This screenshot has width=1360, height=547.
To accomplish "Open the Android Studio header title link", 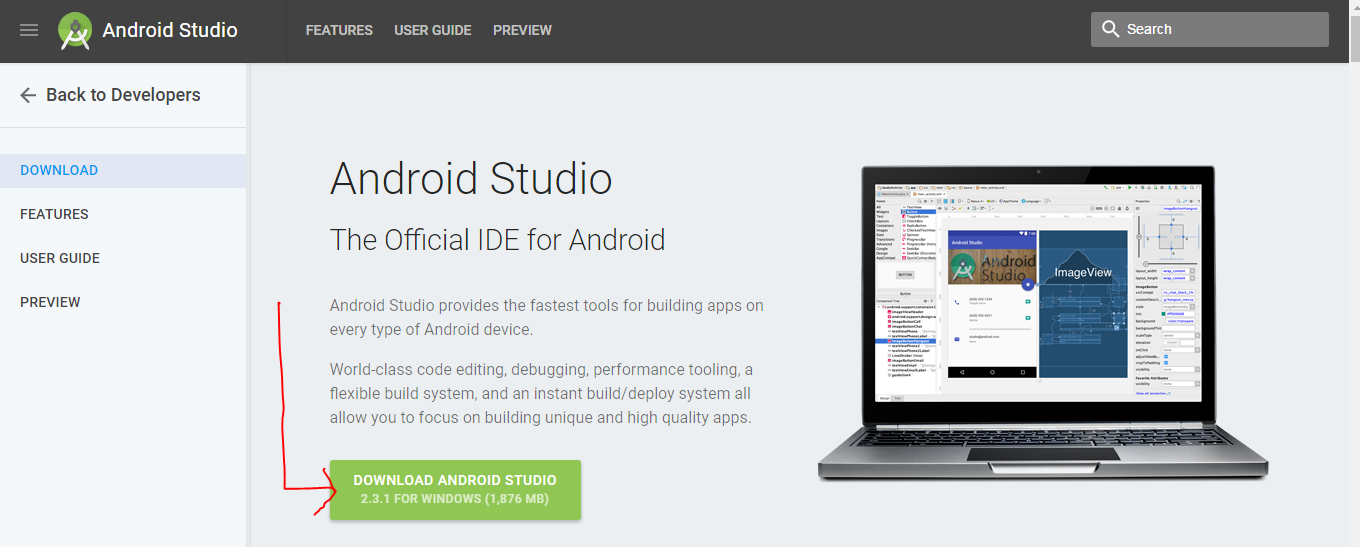I will pos(170,30).
